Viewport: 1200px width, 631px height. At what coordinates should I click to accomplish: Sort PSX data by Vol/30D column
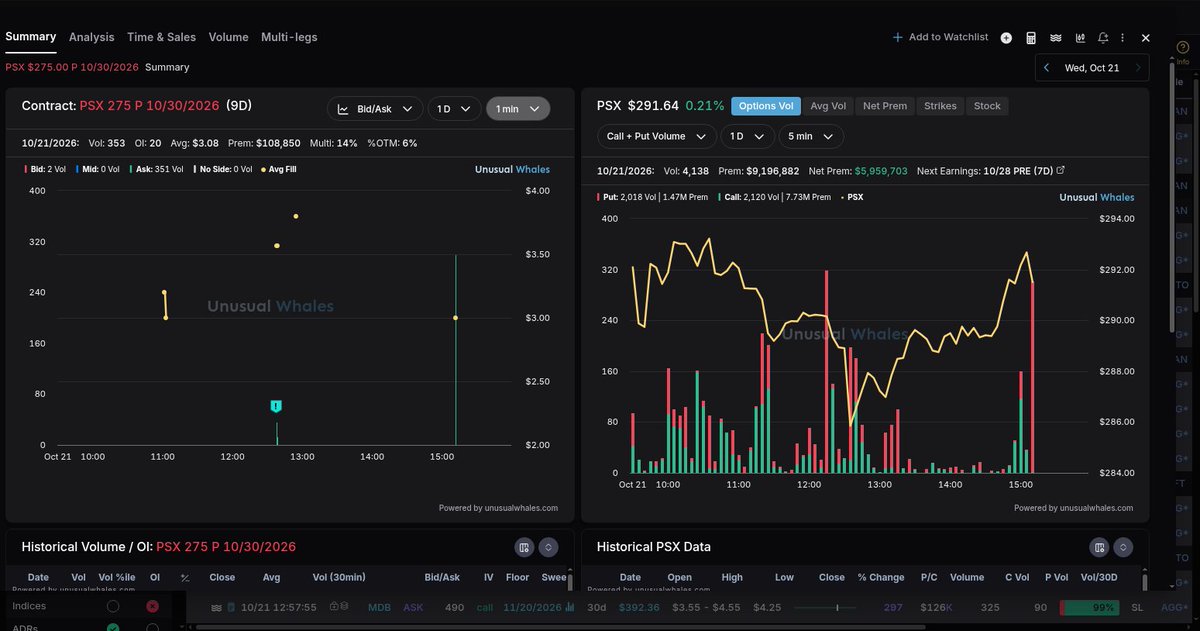[1097, 577]
